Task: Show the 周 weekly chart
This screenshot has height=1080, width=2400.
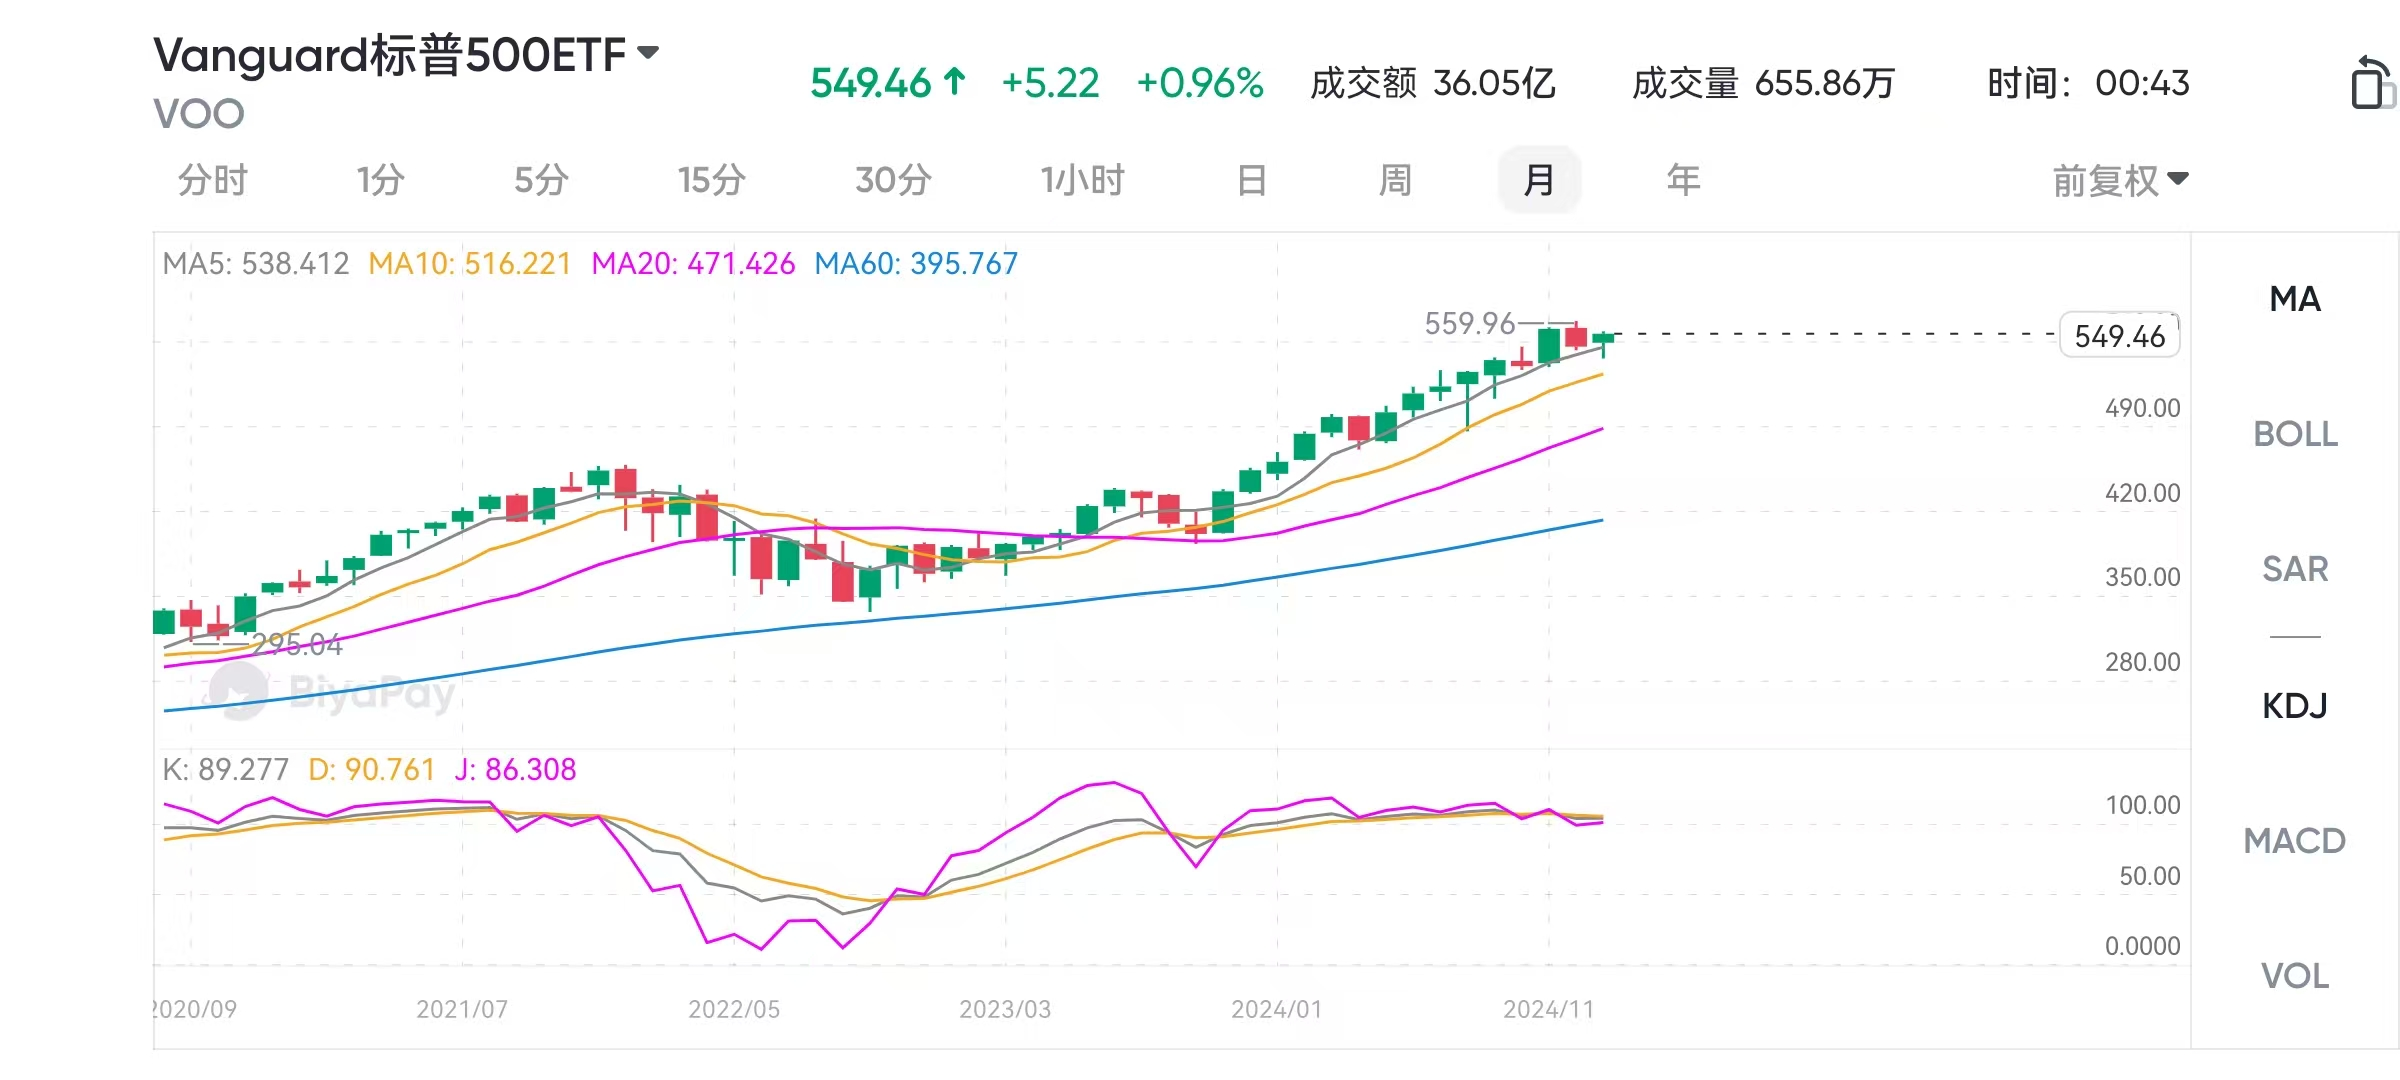Action: [x=1395, y=181]
